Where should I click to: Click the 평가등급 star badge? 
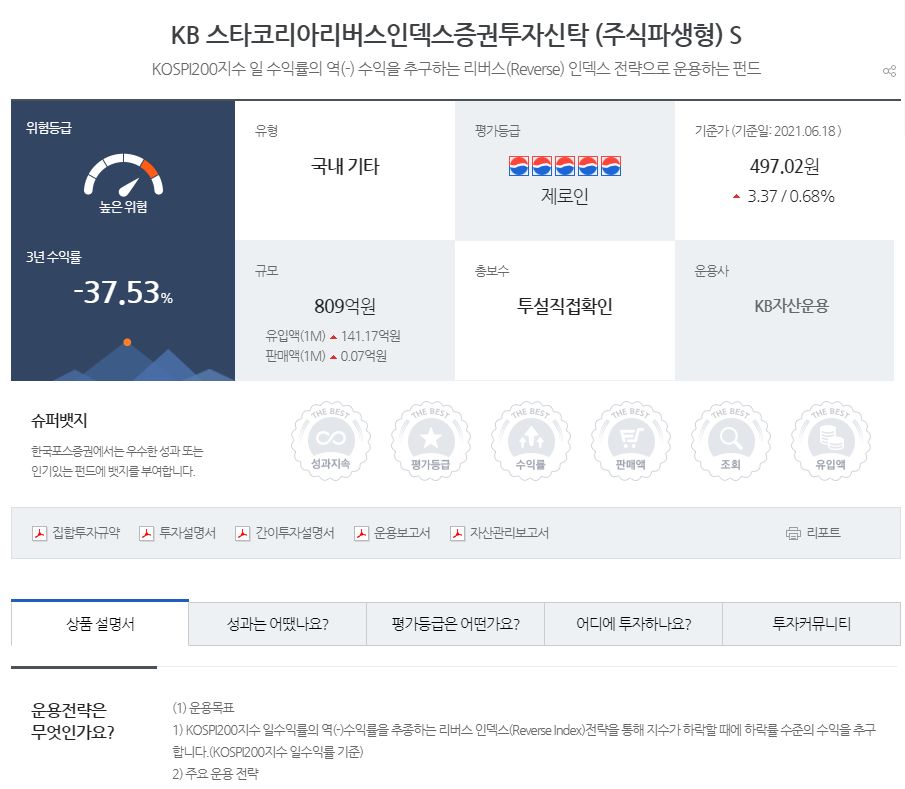pyautogui.click(x=431, y=441)
